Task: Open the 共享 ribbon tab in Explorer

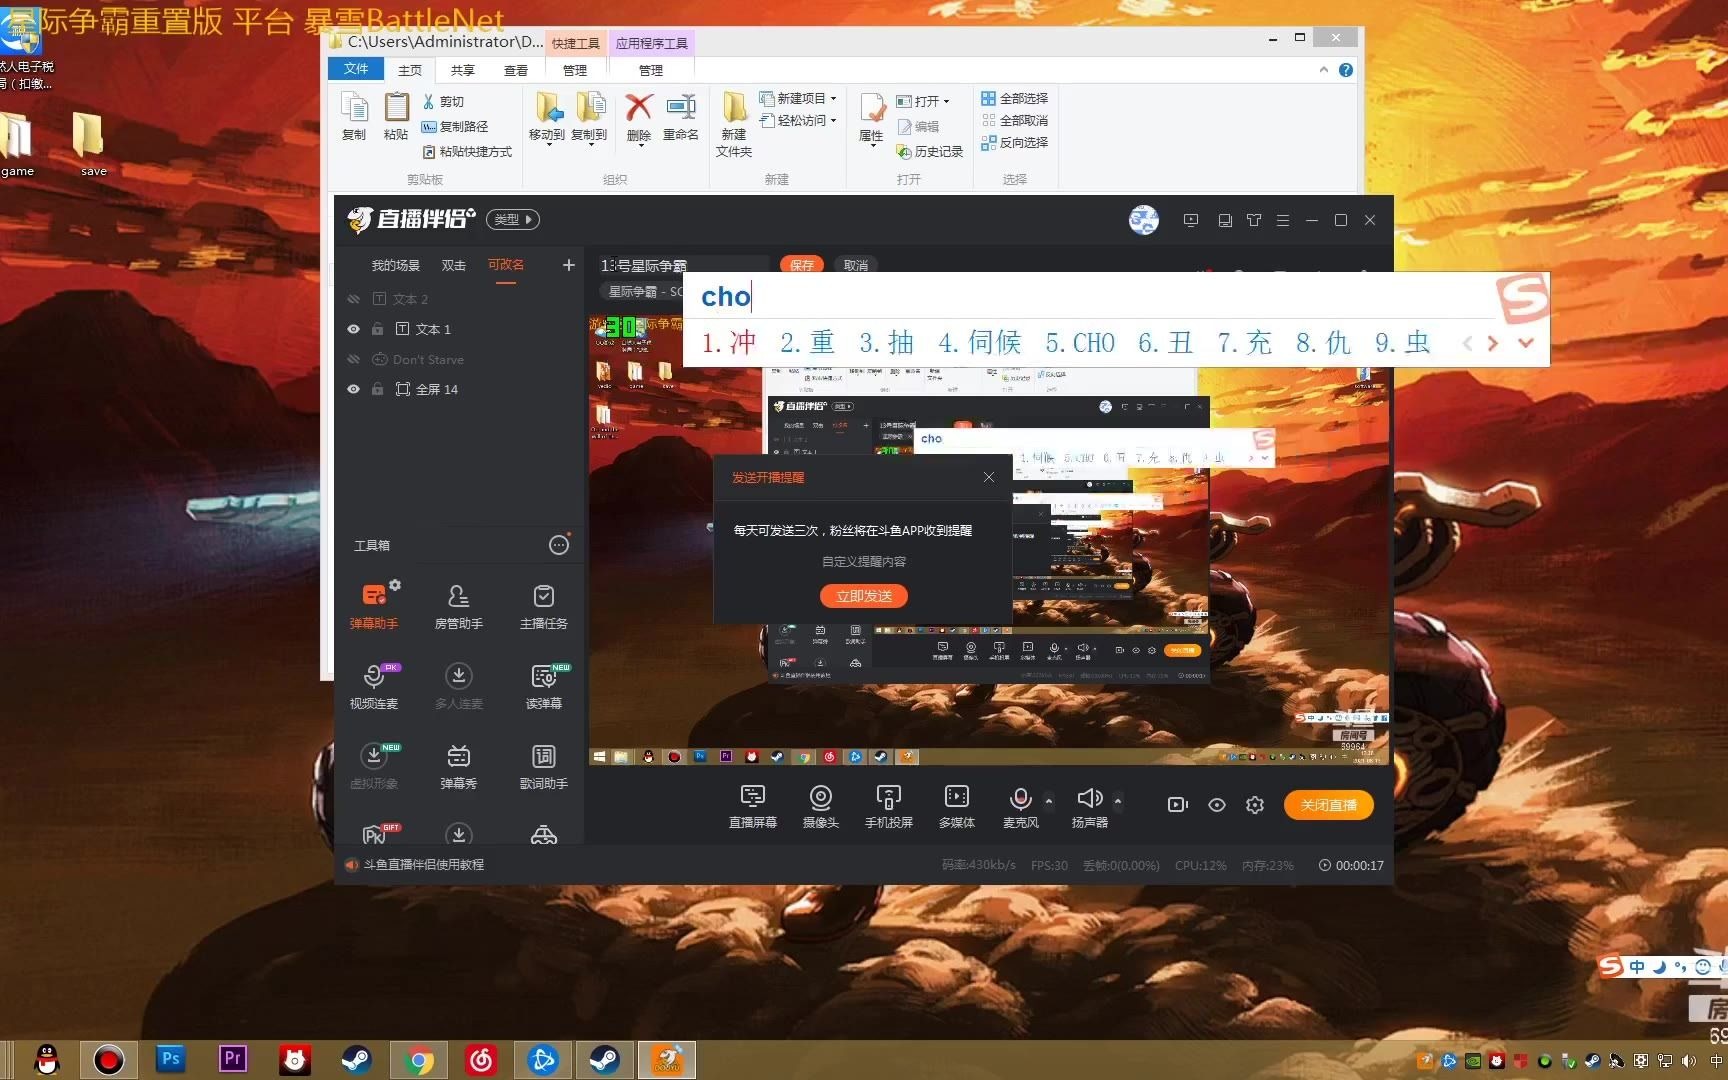Action: 462,70
